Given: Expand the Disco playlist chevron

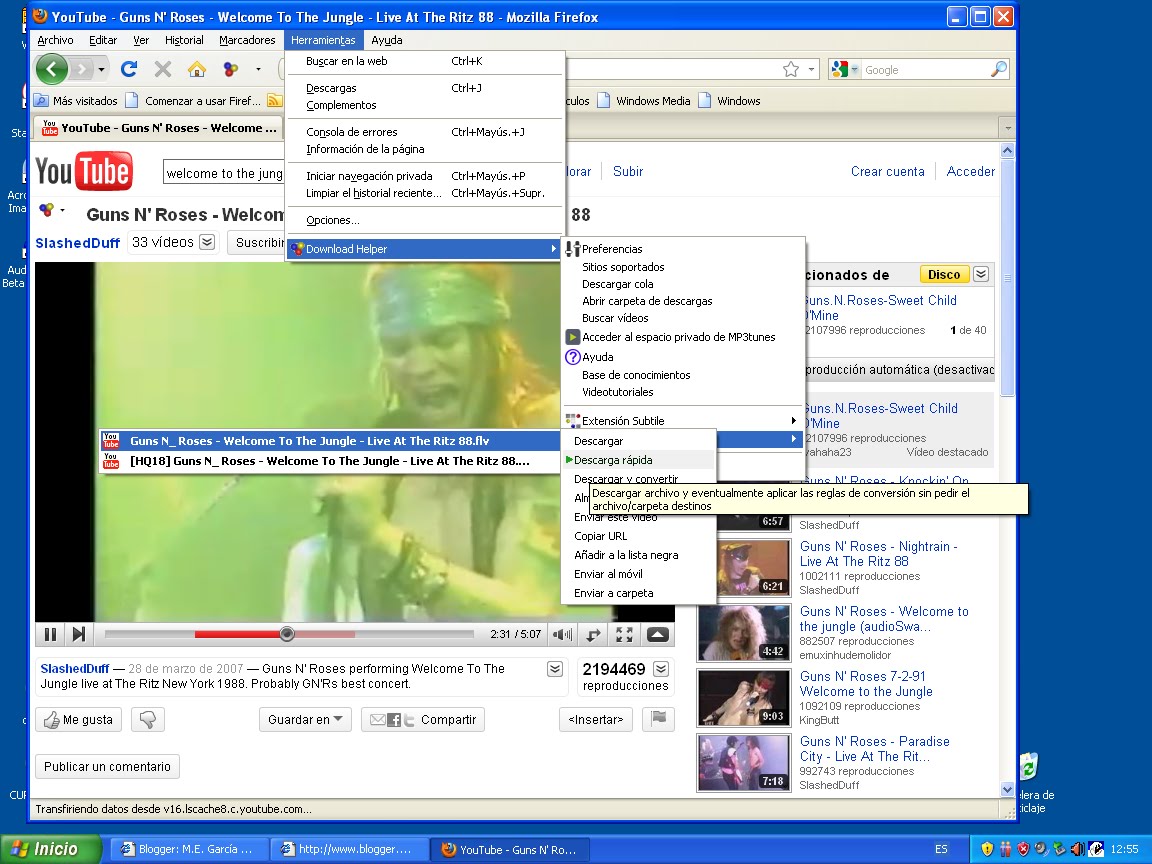Looking at the screenshot, I should tap(981, 275).
